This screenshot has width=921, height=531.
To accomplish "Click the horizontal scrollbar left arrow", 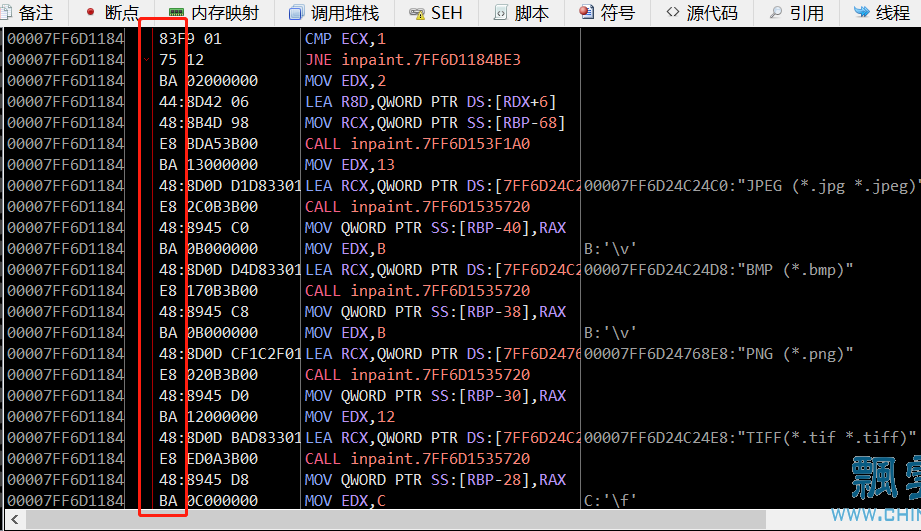I will [x=15, y=519].
